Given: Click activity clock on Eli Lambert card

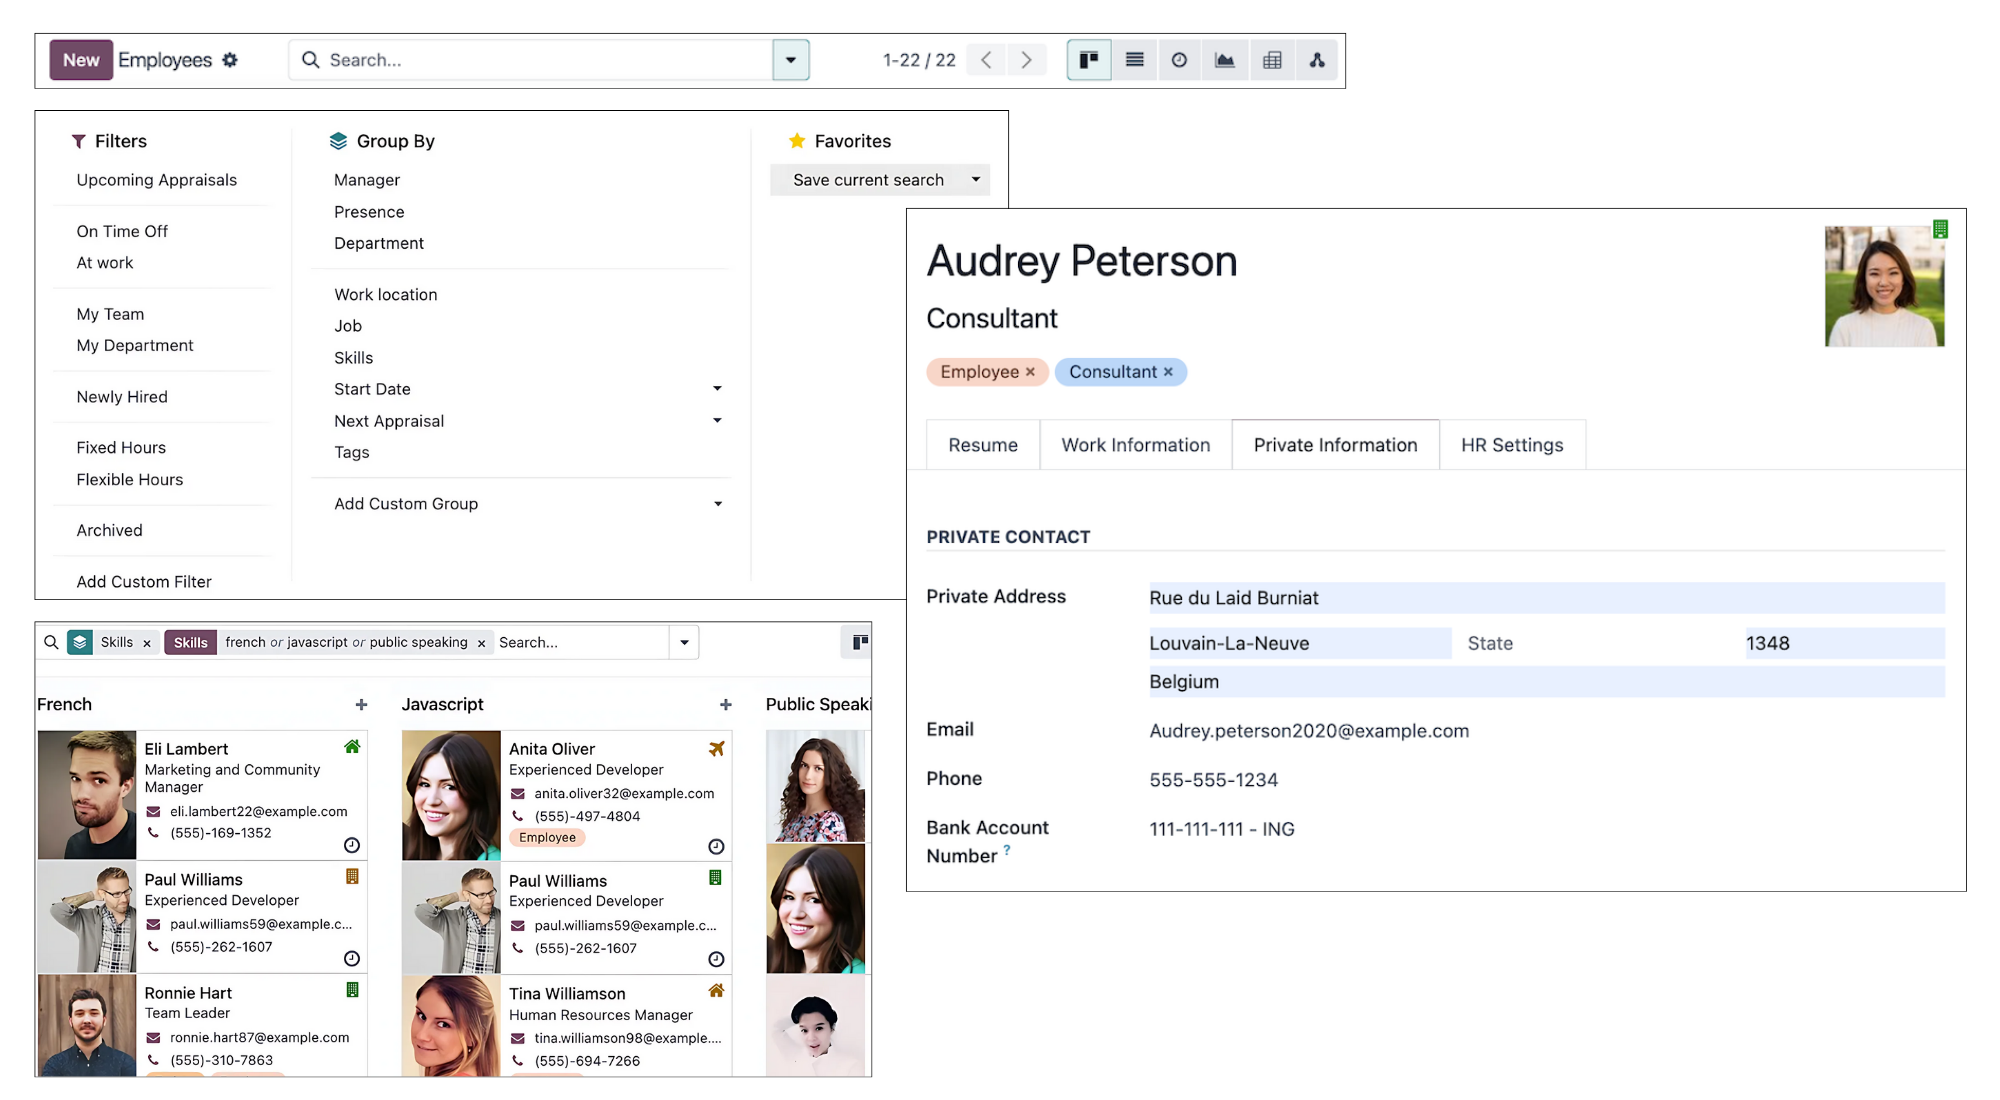Looking at the screenshot, I should coord(352,845).
